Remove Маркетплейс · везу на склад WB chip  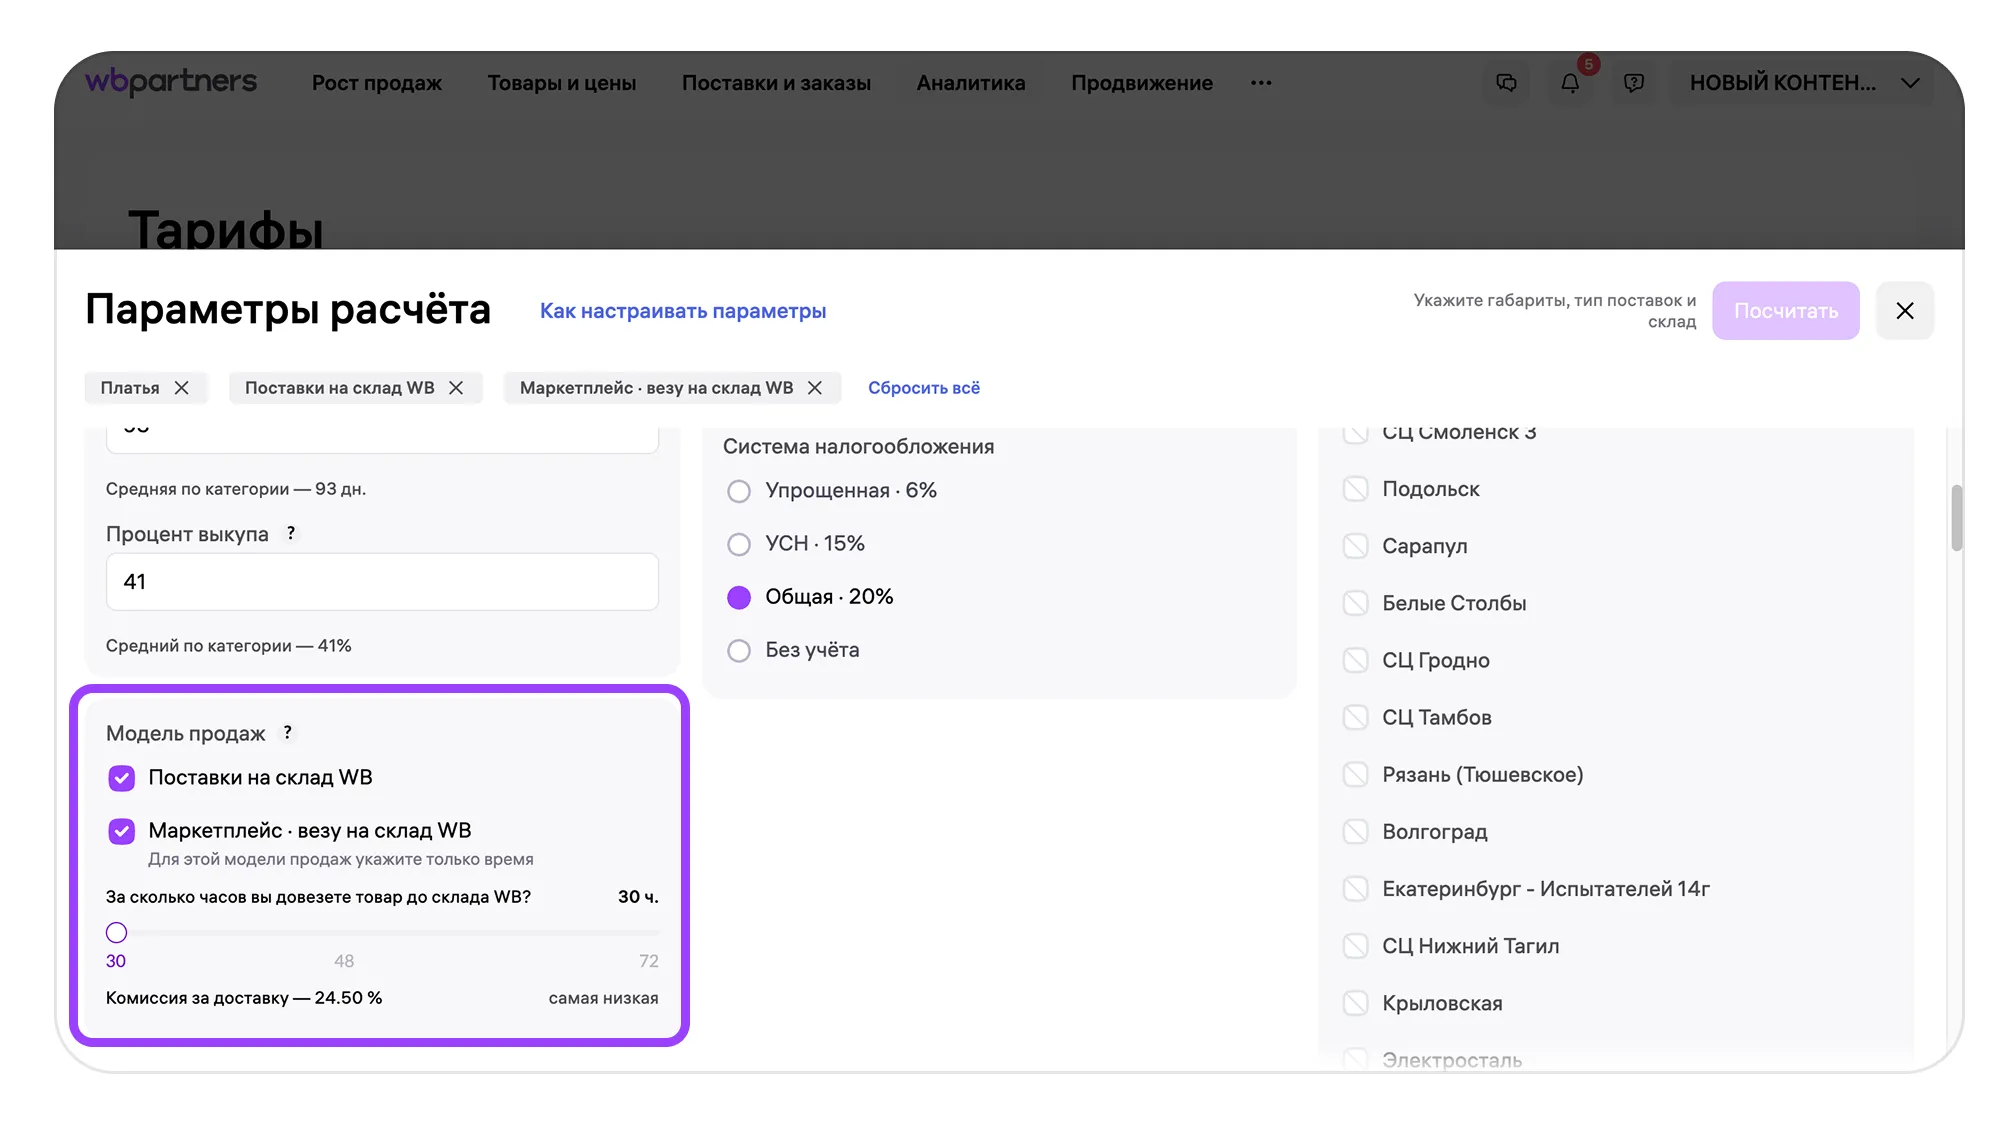click(815, 388)
